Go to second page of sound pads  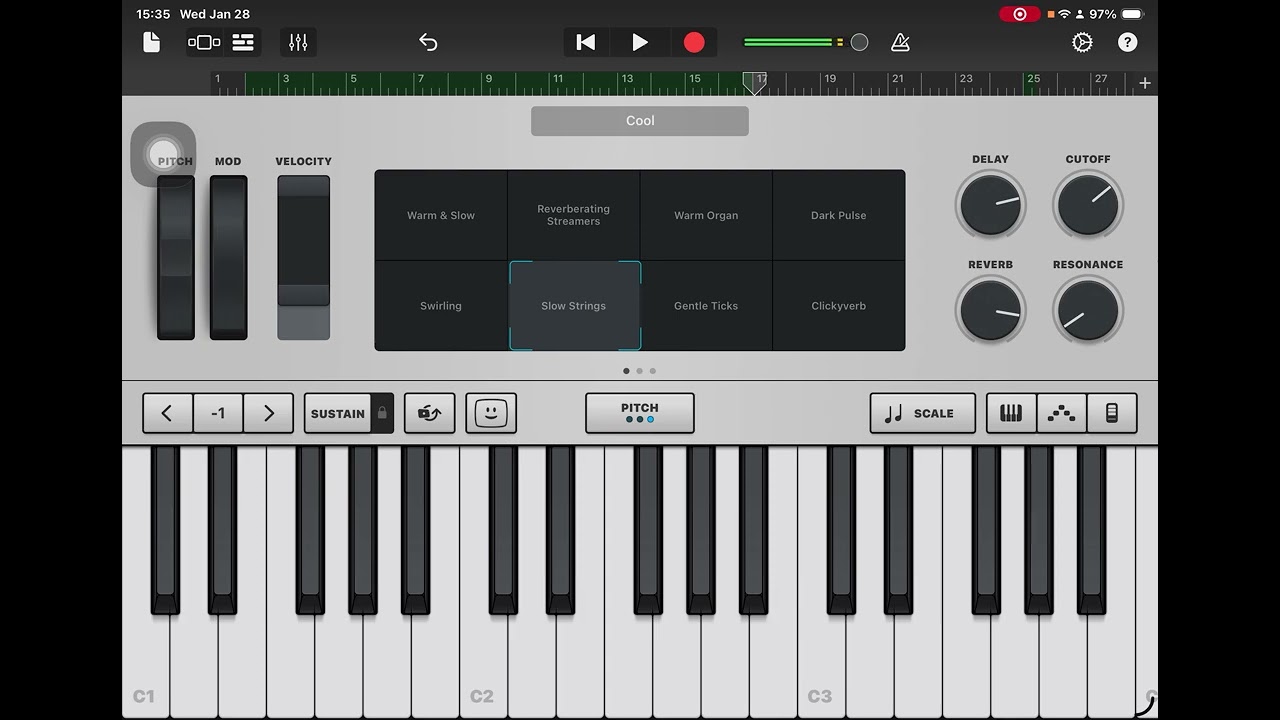(640, 371)
